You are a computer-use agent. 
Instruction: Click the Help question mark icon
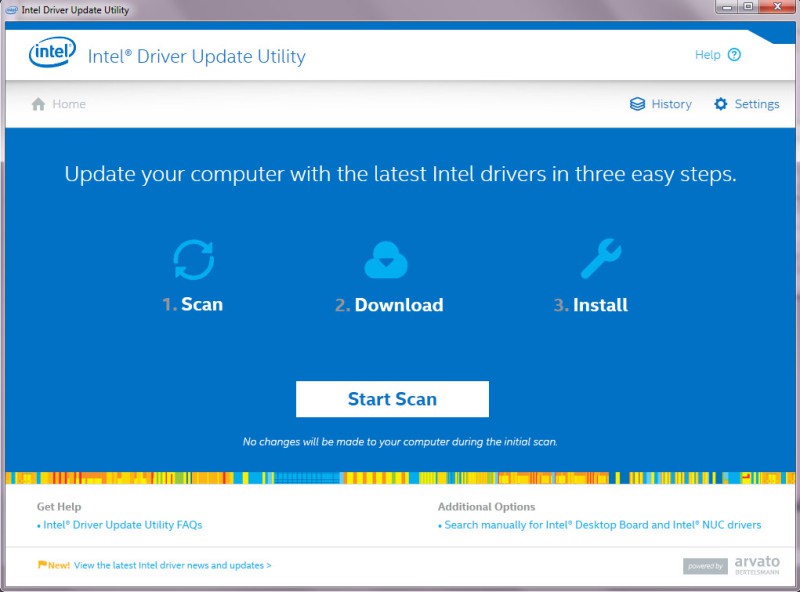click(x=734, y=55)
